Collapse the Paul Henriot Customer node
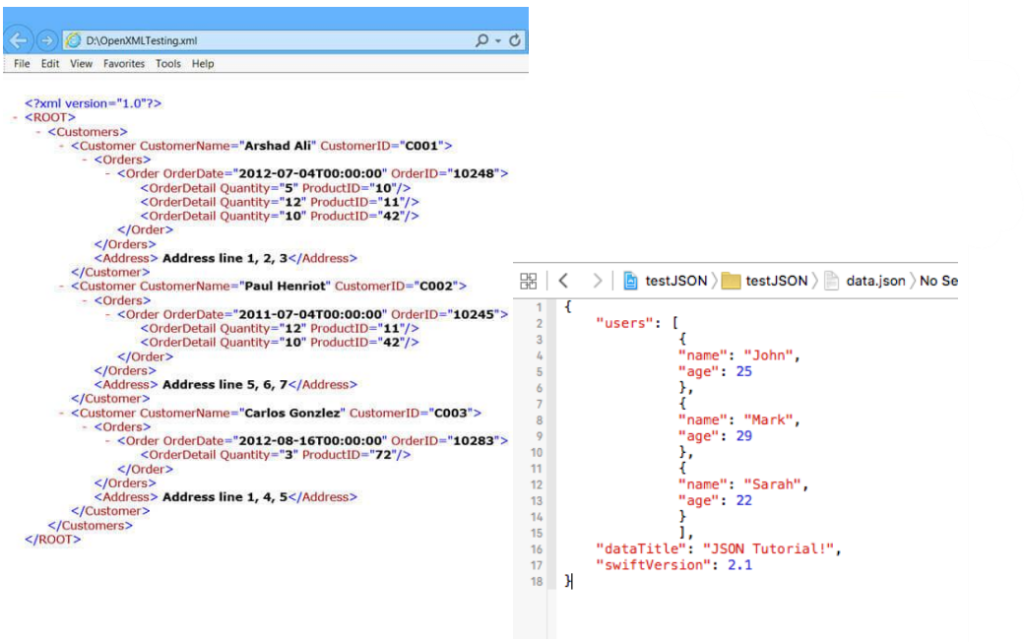 [x=62, y=286]
